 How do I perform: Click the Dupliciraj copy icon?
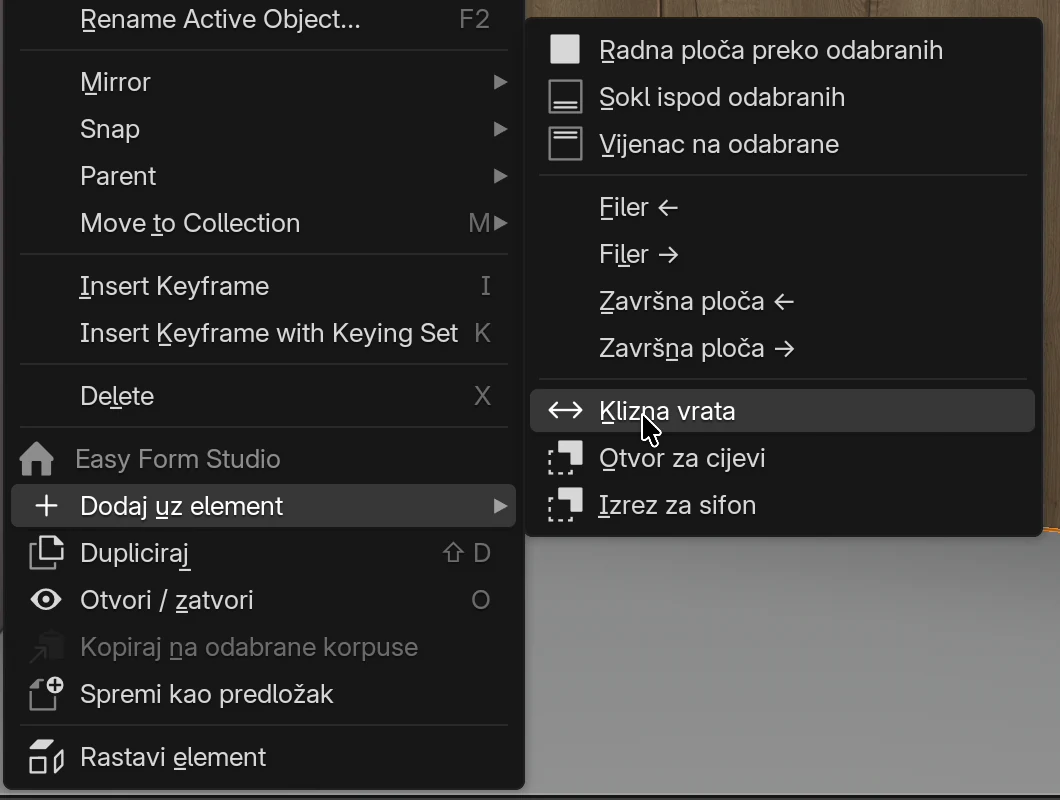[47, 552]
